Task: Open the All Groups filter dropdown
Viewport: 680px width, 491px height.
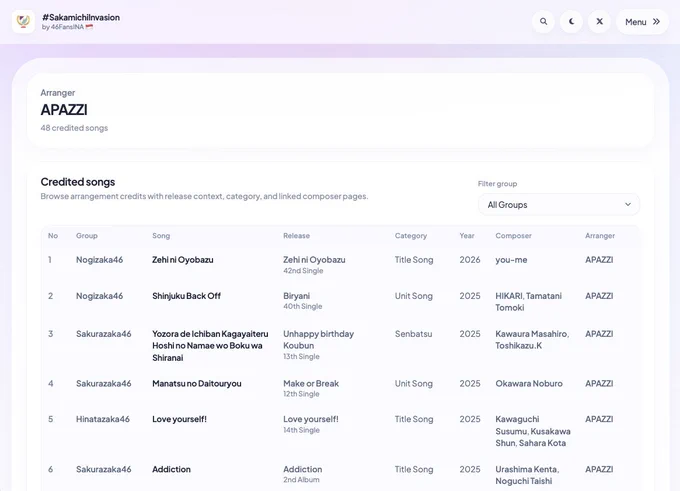Action: coord(559,204)
